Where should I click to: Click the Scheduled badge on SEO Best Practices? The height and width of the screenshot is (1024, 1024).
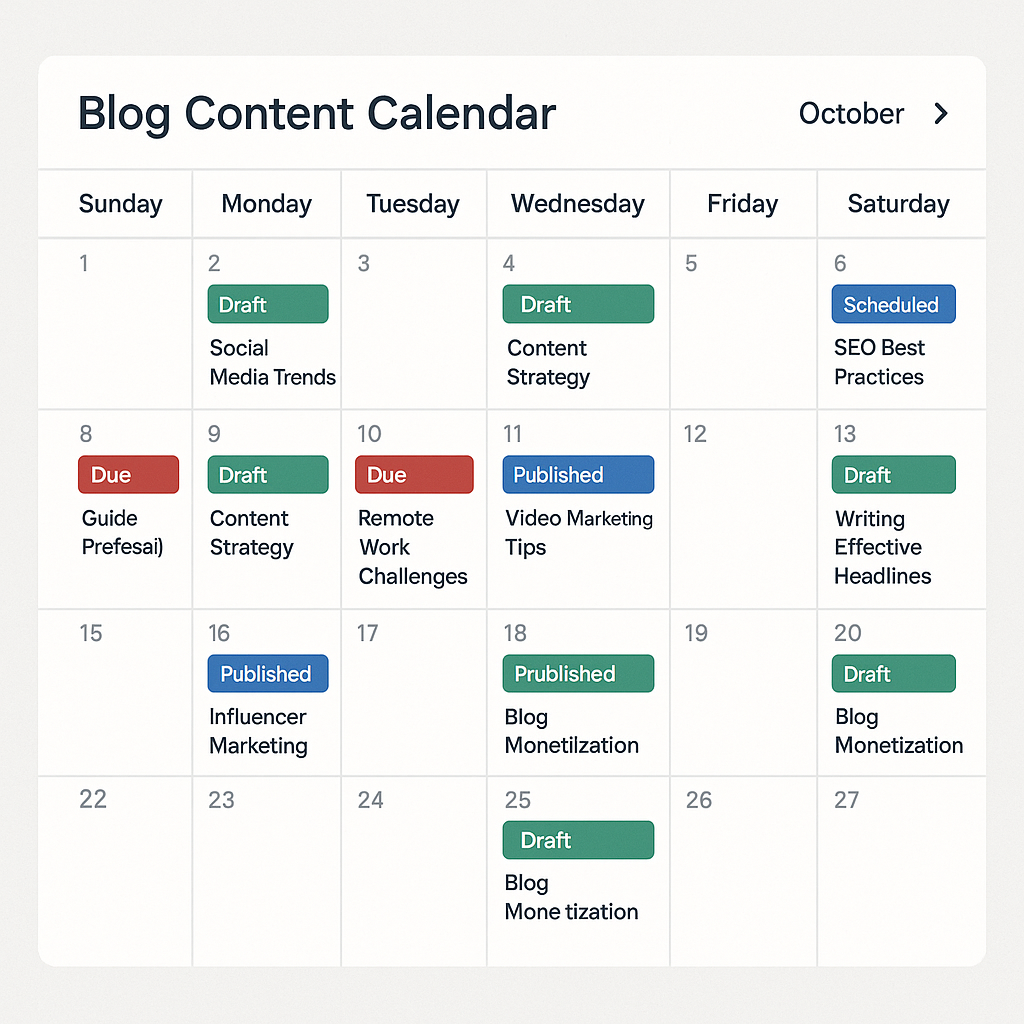[x=893, y=304]
